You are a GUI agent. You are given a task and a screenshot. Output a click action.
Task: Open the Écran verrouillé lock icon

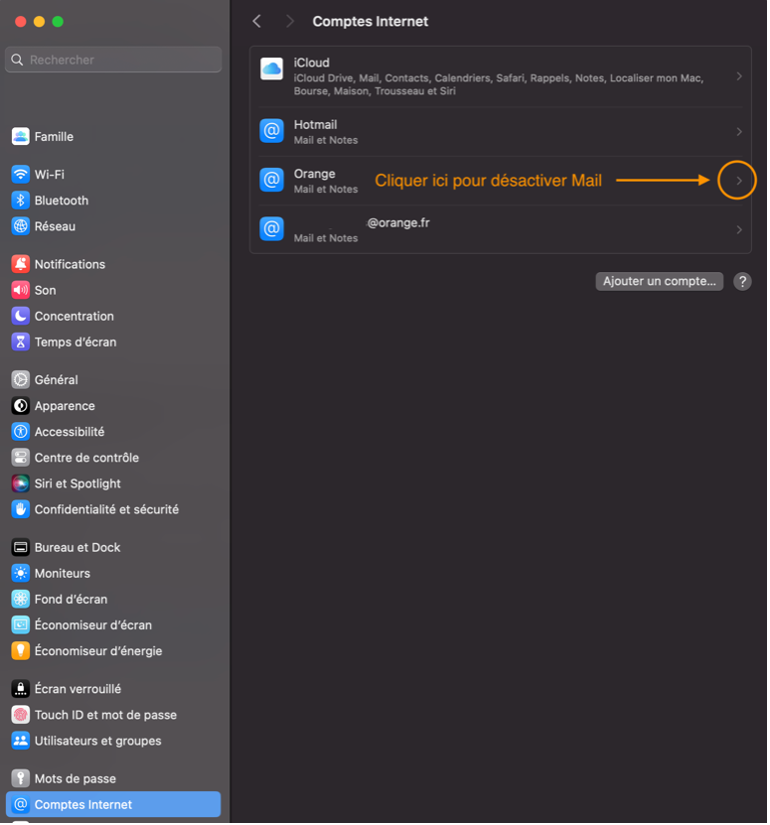click(21, 689)
